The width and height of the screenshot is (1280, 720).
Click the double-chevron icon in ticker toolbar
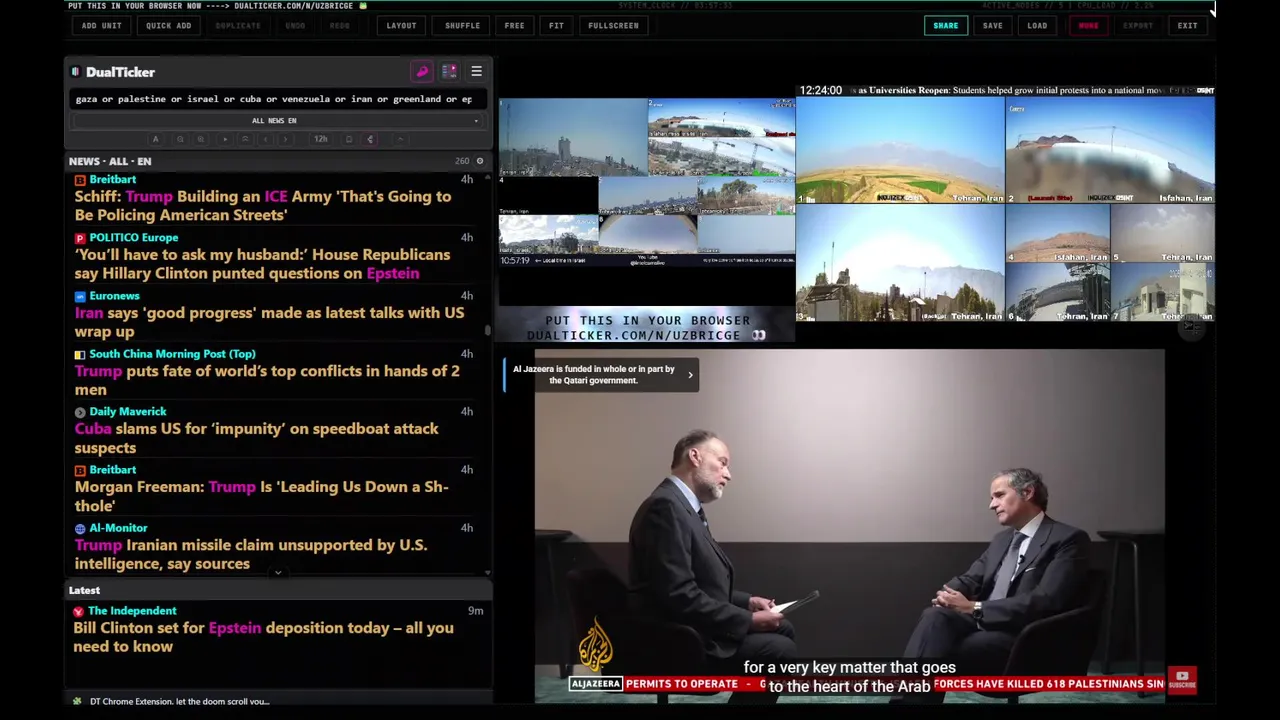(x=245, y=139)
